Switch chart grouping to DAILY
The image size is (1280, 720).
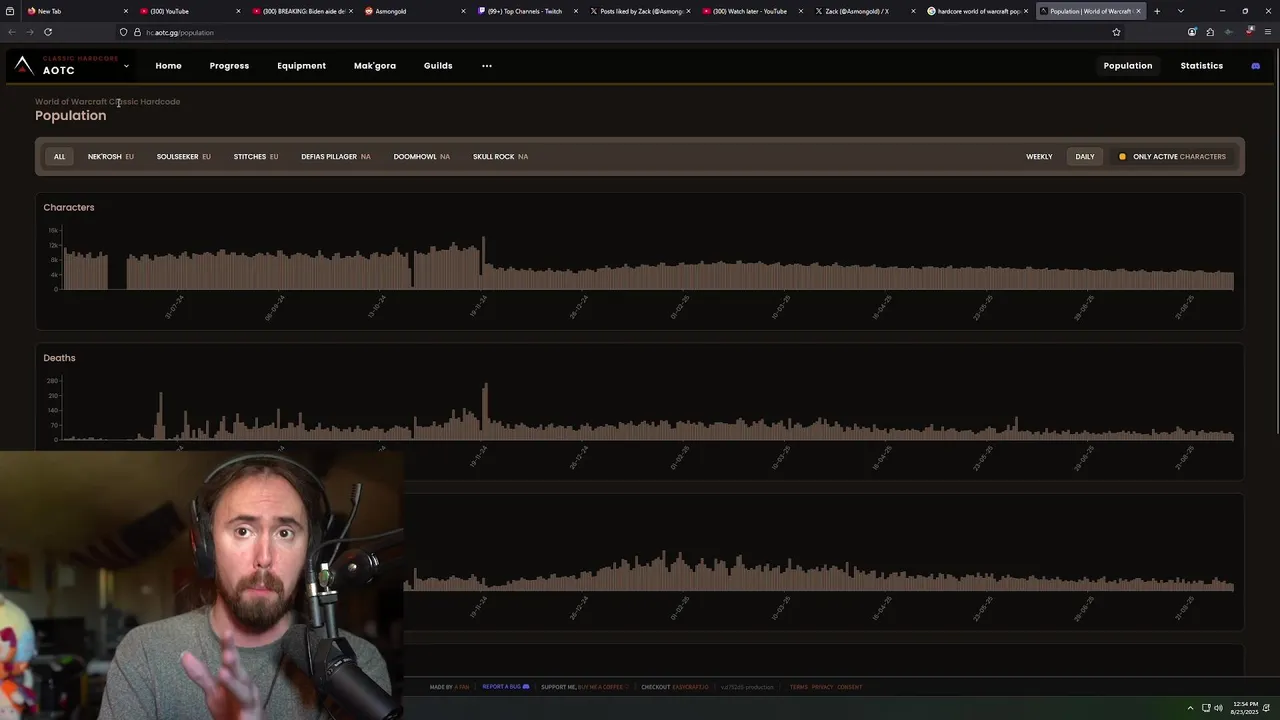(1085, 157)
